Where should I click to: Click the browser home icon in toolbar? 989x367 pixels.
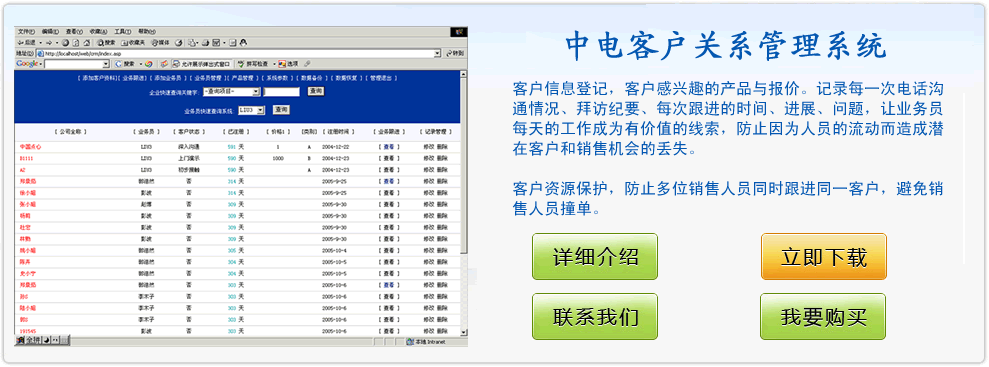point(86,43)
